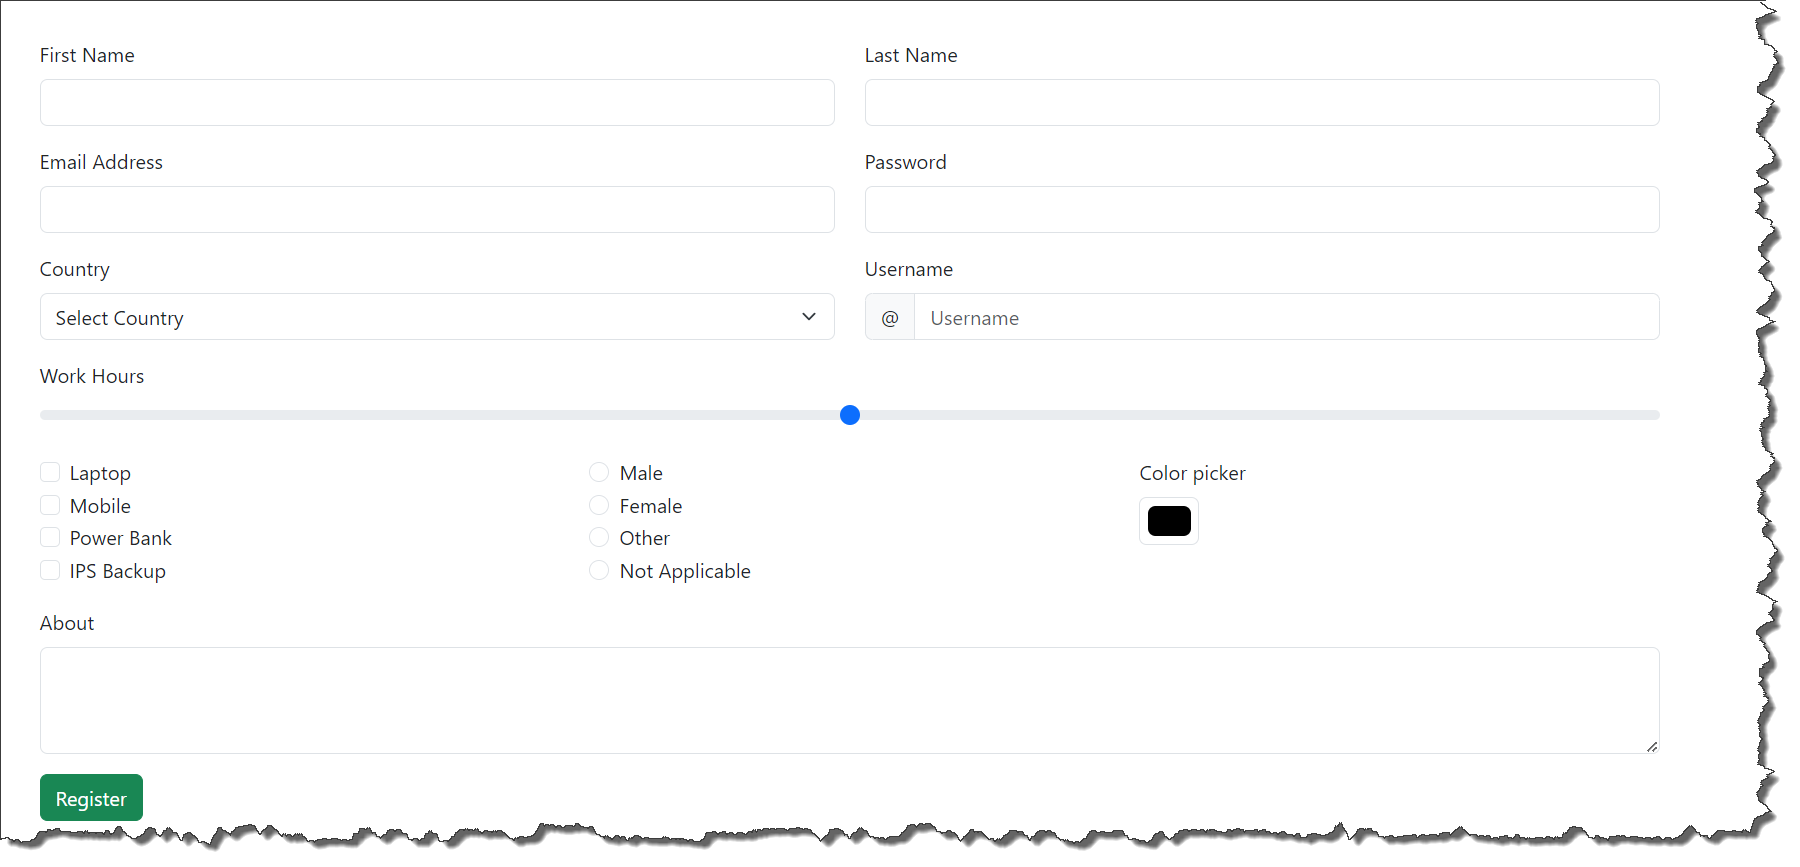Click the Country dropdown chevron arrow

(809, 317)
